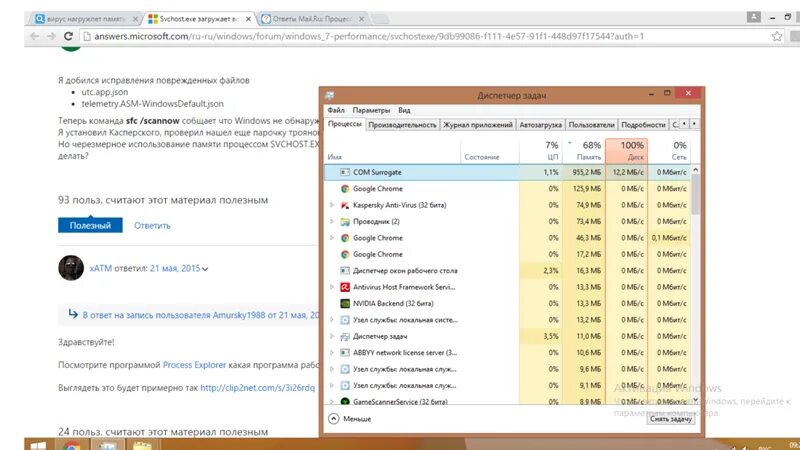Reload the page in Chrome
Screen dimensions: 800x450
pyautogui.click(x=68, y=36)
